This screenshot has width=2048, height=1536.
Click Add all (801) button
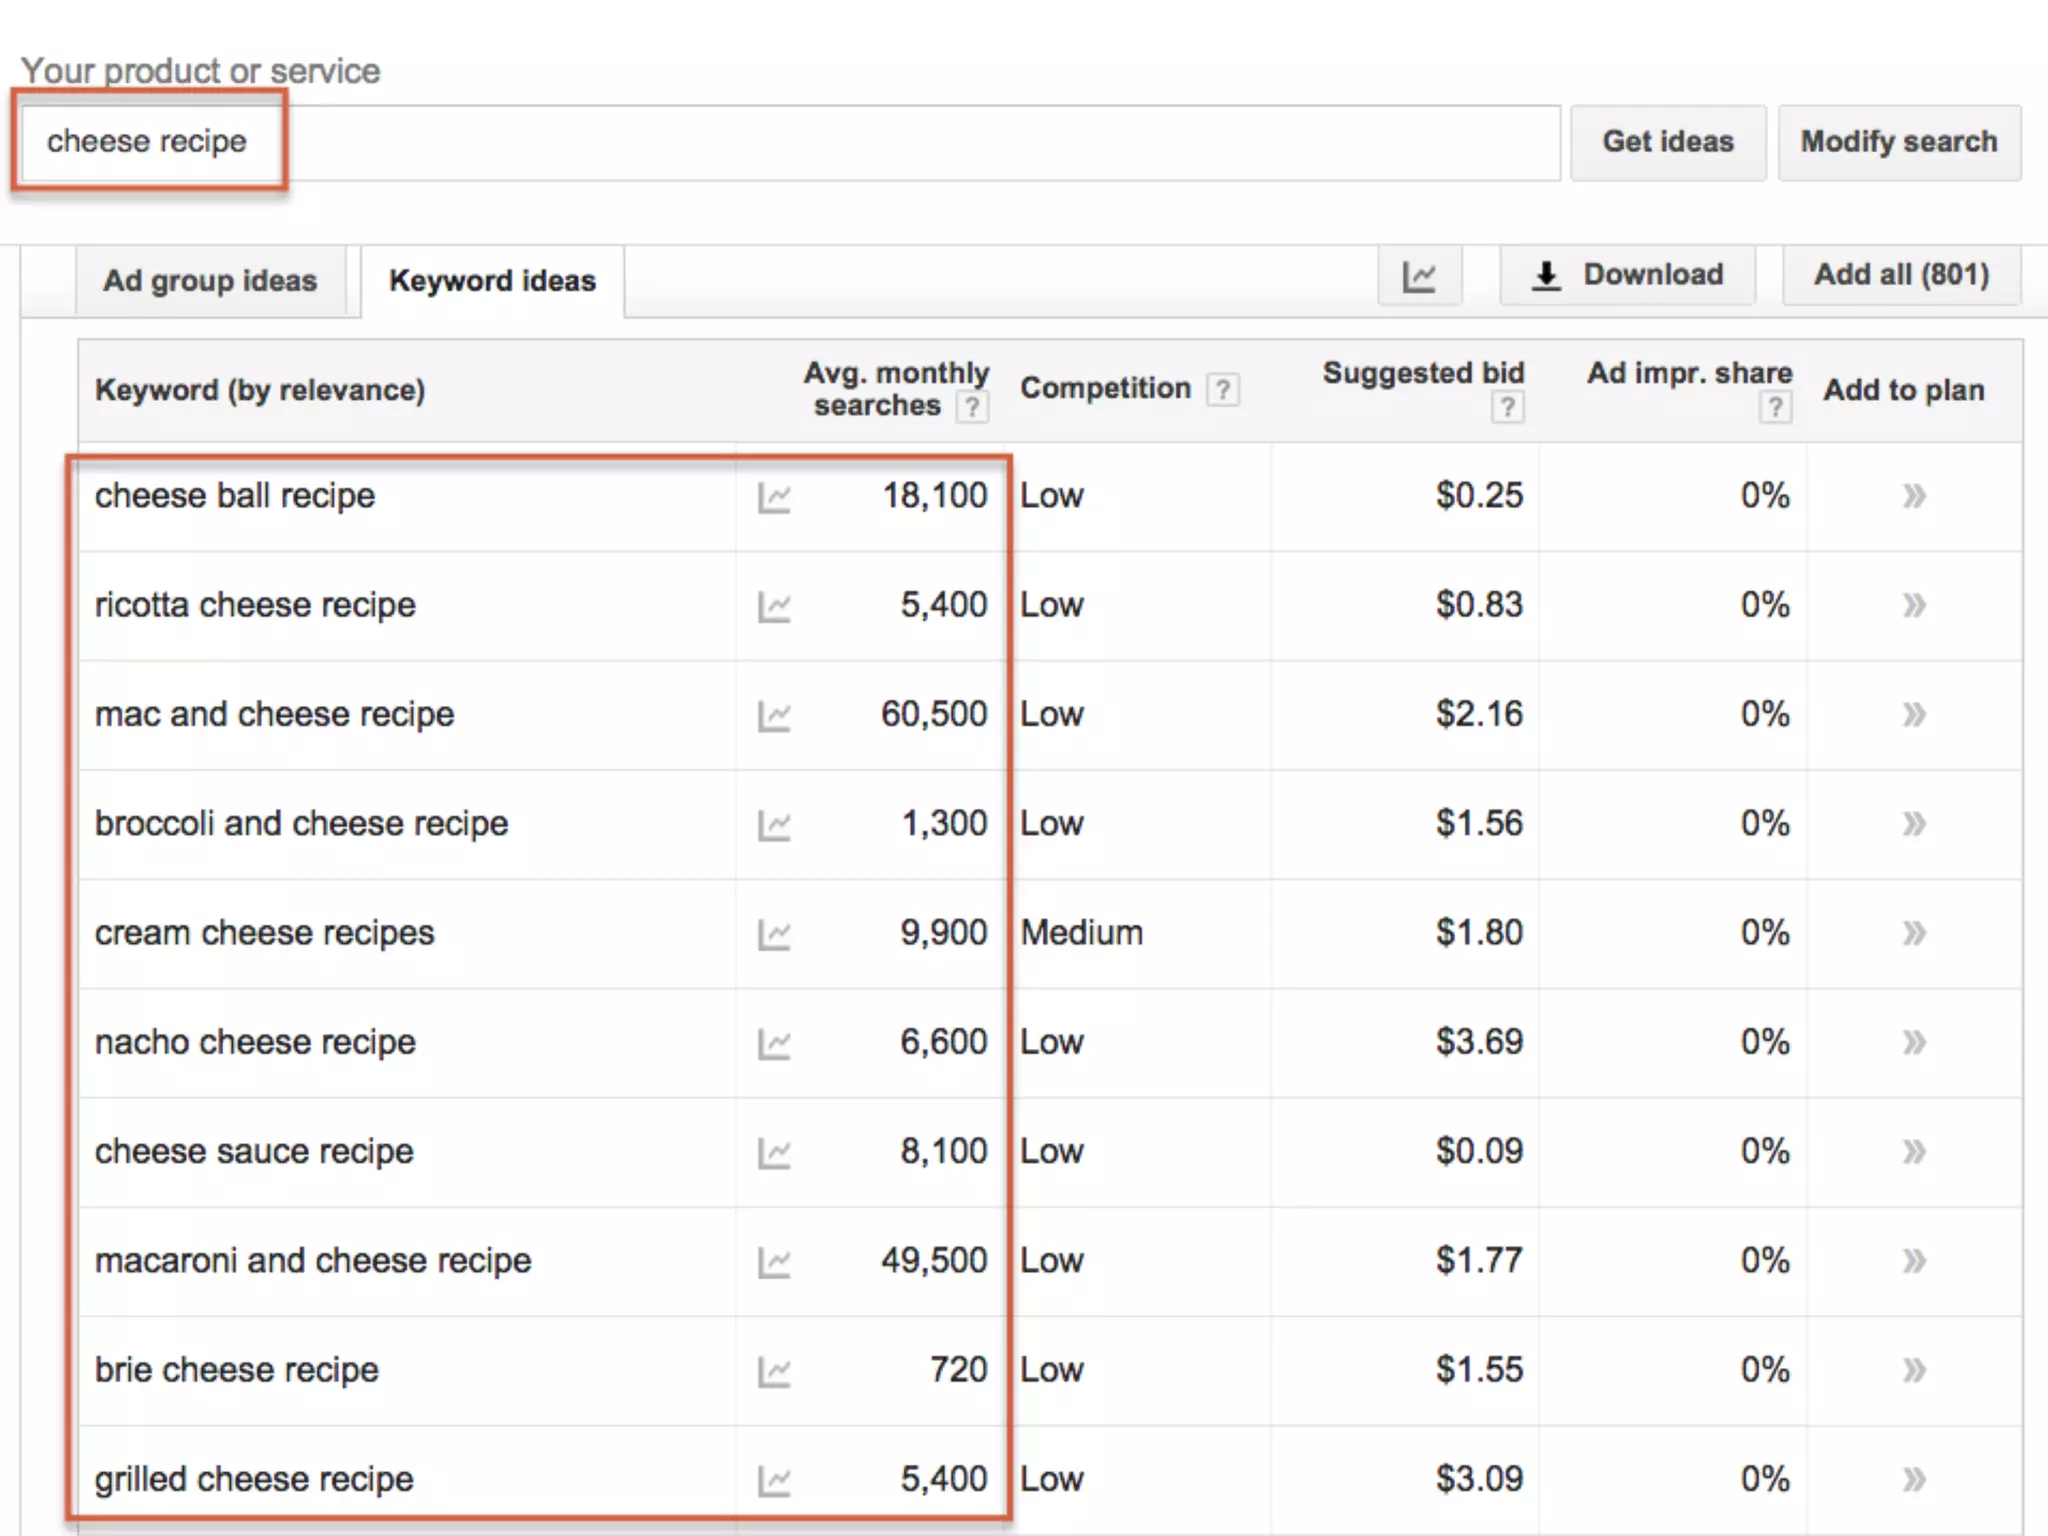pos(1901,275)
